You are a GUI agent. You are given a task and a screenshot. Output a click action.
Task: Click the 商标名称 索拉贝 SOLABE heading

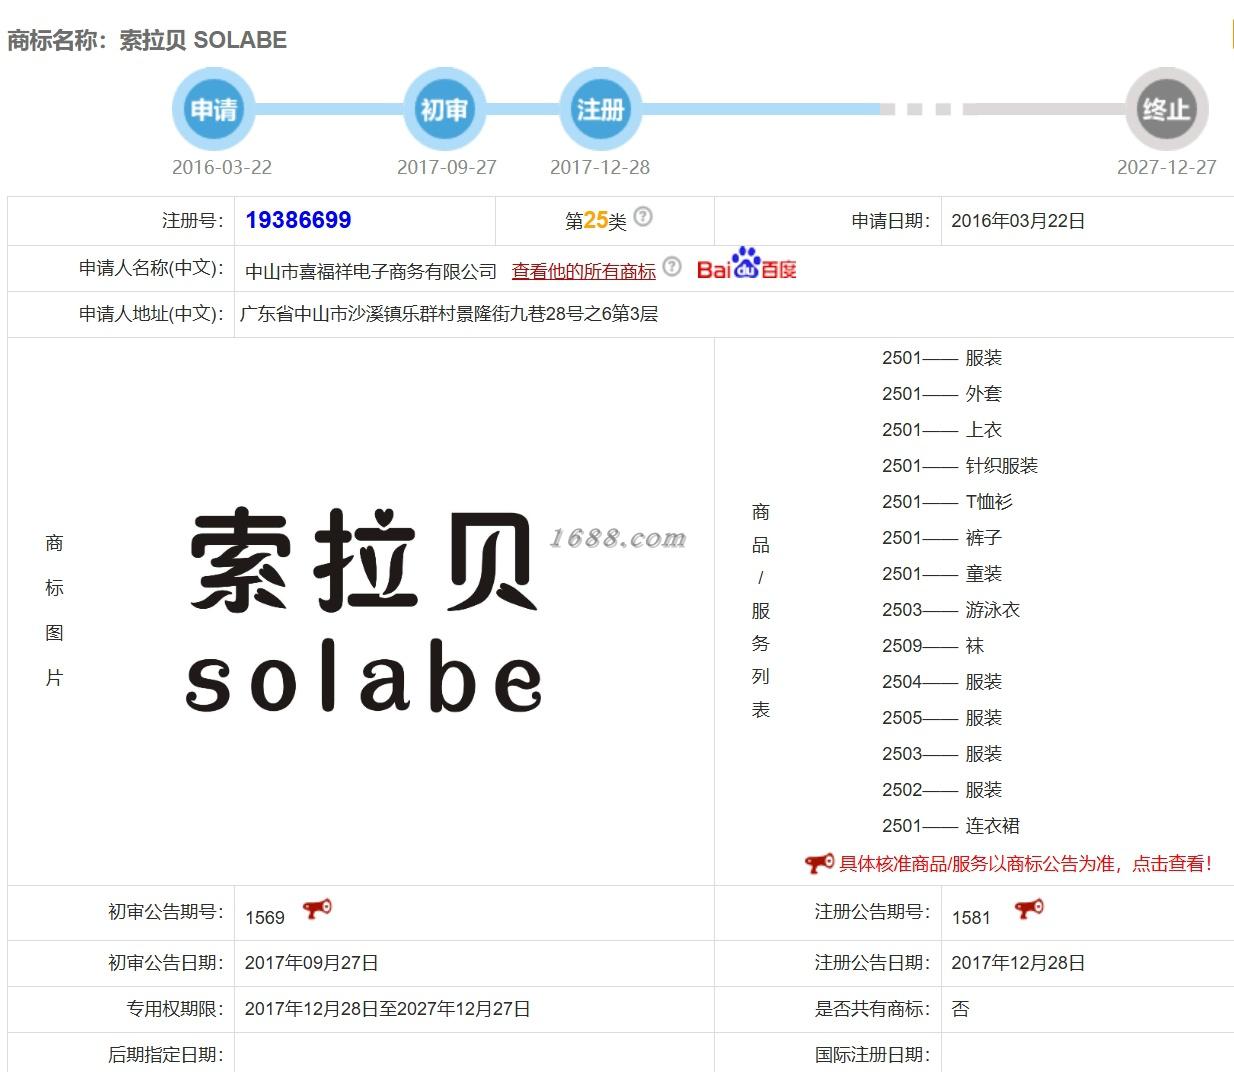[147, 40]
